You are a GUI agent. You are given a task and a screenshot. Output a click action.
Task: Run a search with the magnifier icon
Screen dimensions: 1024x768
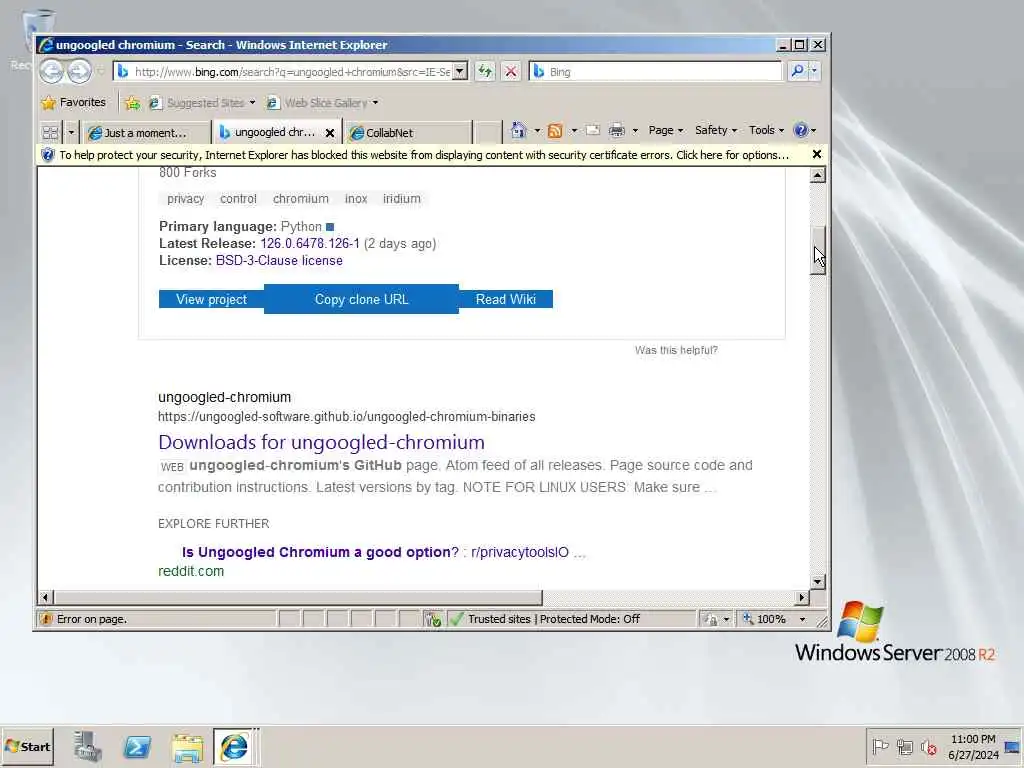point(797,71)
